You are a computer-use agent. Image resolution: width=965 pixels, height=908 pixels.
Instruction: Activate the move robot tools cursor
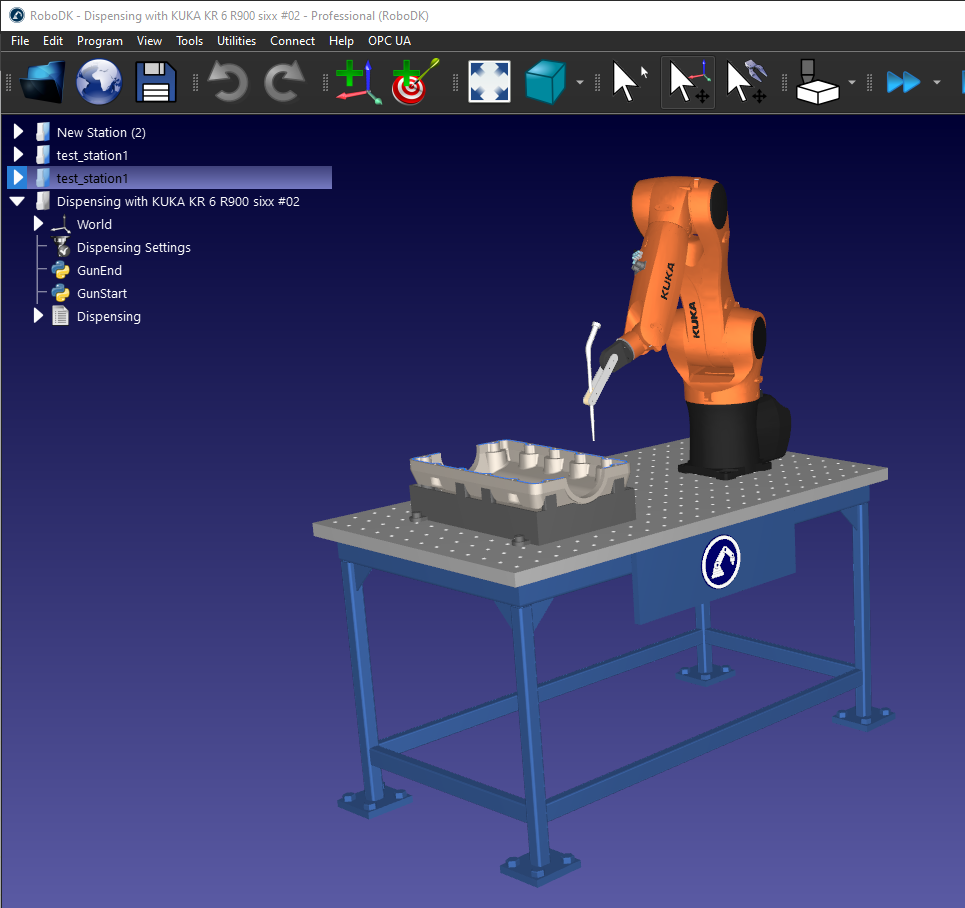747,82
